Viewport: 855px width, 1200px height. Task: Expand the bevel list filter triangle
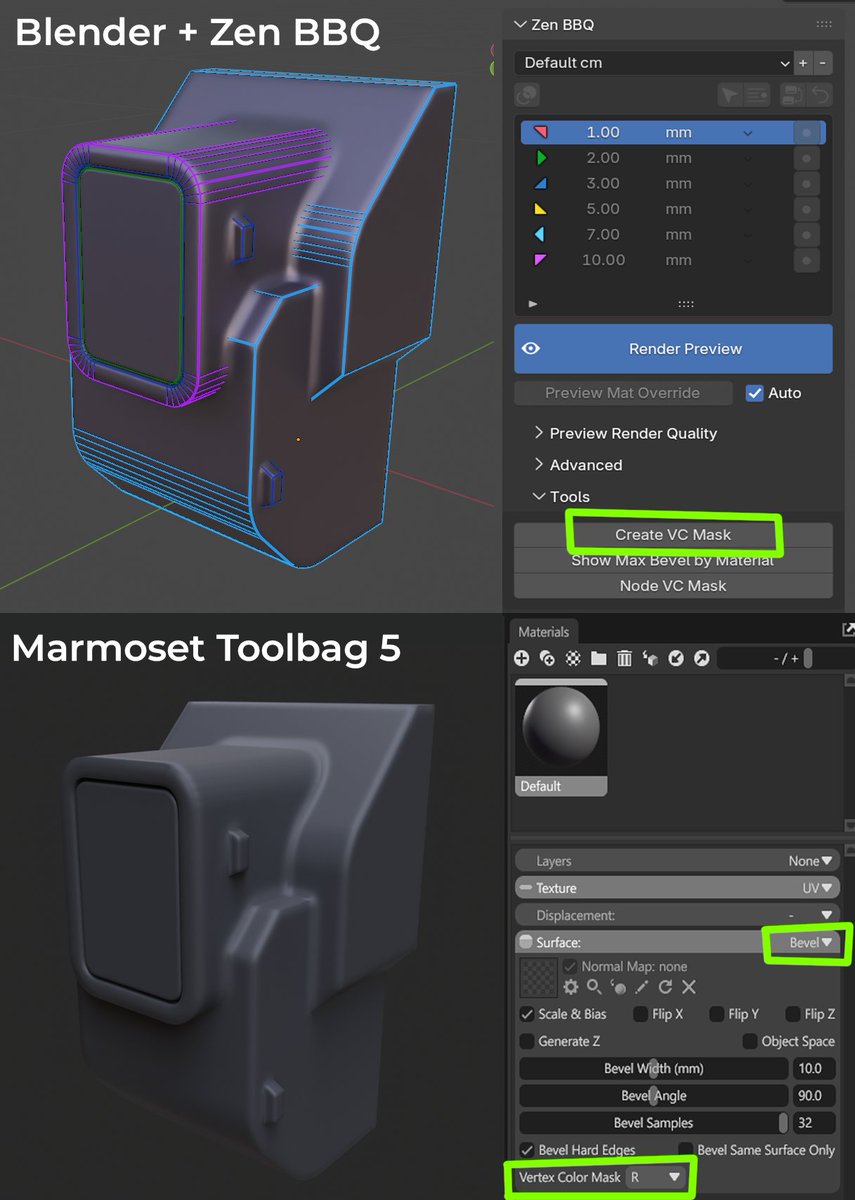coord(533,303)
